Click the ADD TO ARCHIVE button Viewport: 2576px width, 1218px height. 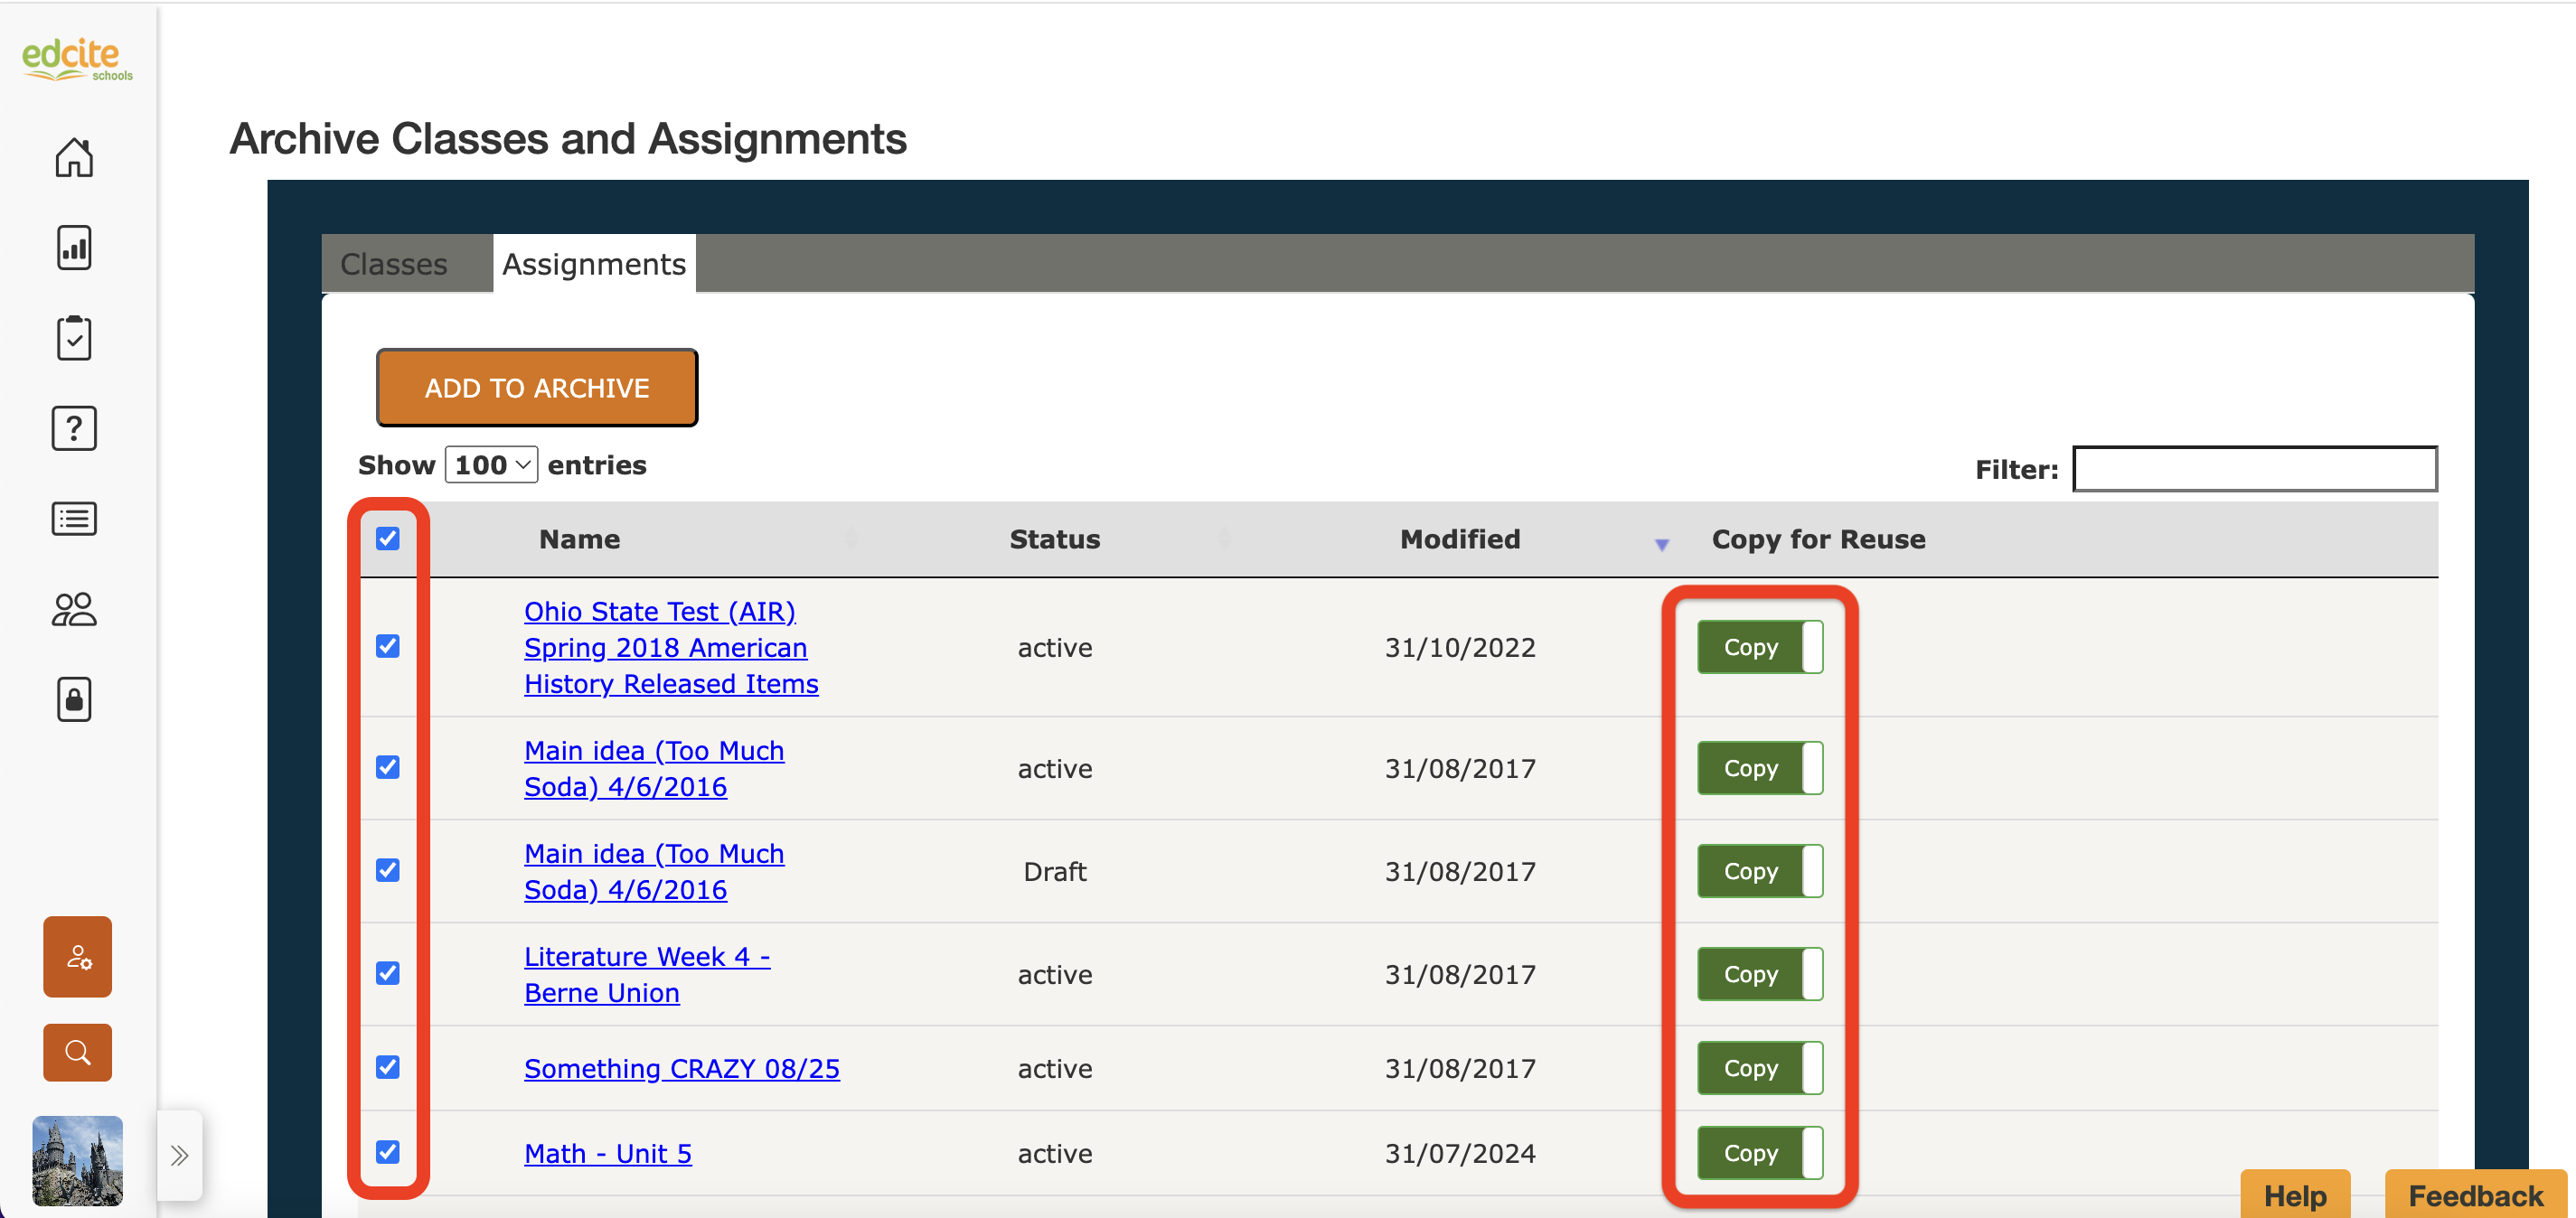point(537,388)
